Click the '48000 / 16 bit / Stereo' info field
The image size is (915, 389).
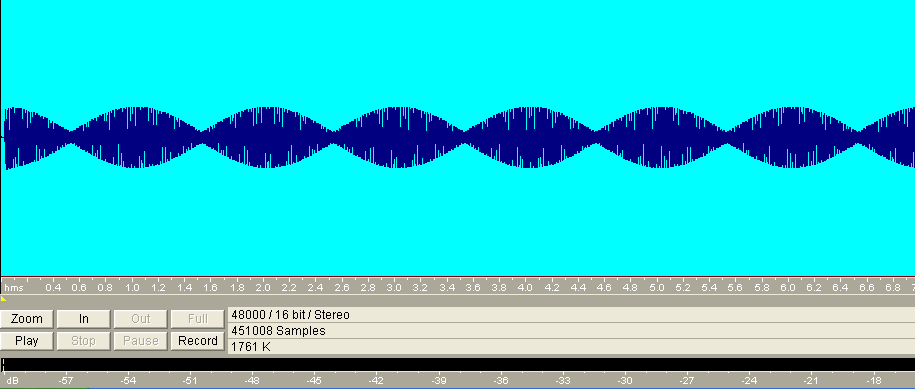[571, 315]
